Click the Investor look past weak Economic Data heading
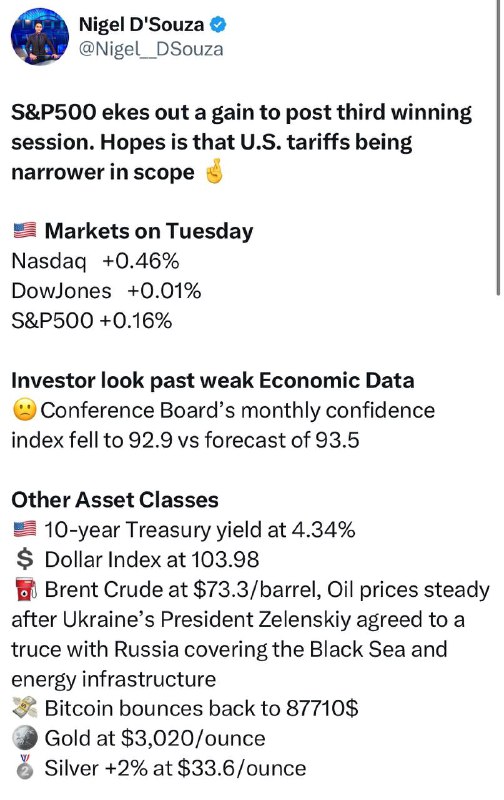Viewport: 504px width, 800px height. 213,381
